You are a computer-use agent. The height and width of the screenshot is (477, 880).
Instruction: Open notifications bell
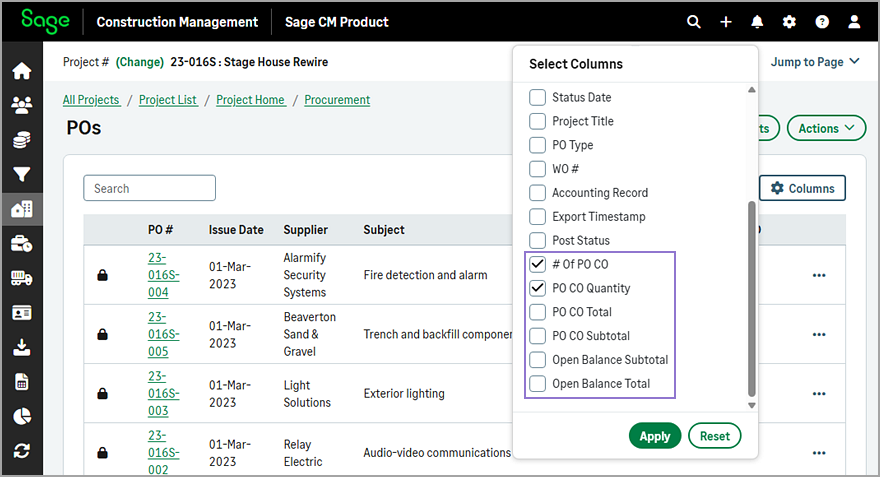[x=757, y=22]
